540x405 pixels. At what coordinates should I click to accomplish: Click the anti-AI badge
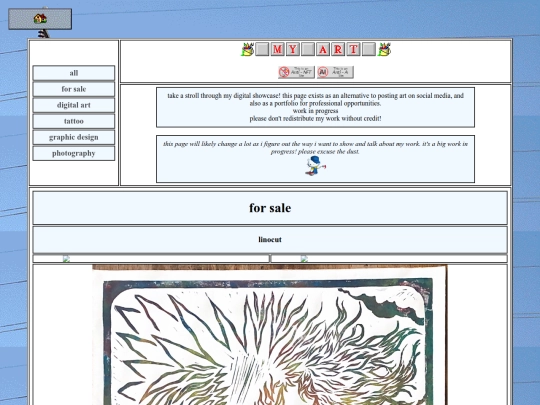pos(335,72)
